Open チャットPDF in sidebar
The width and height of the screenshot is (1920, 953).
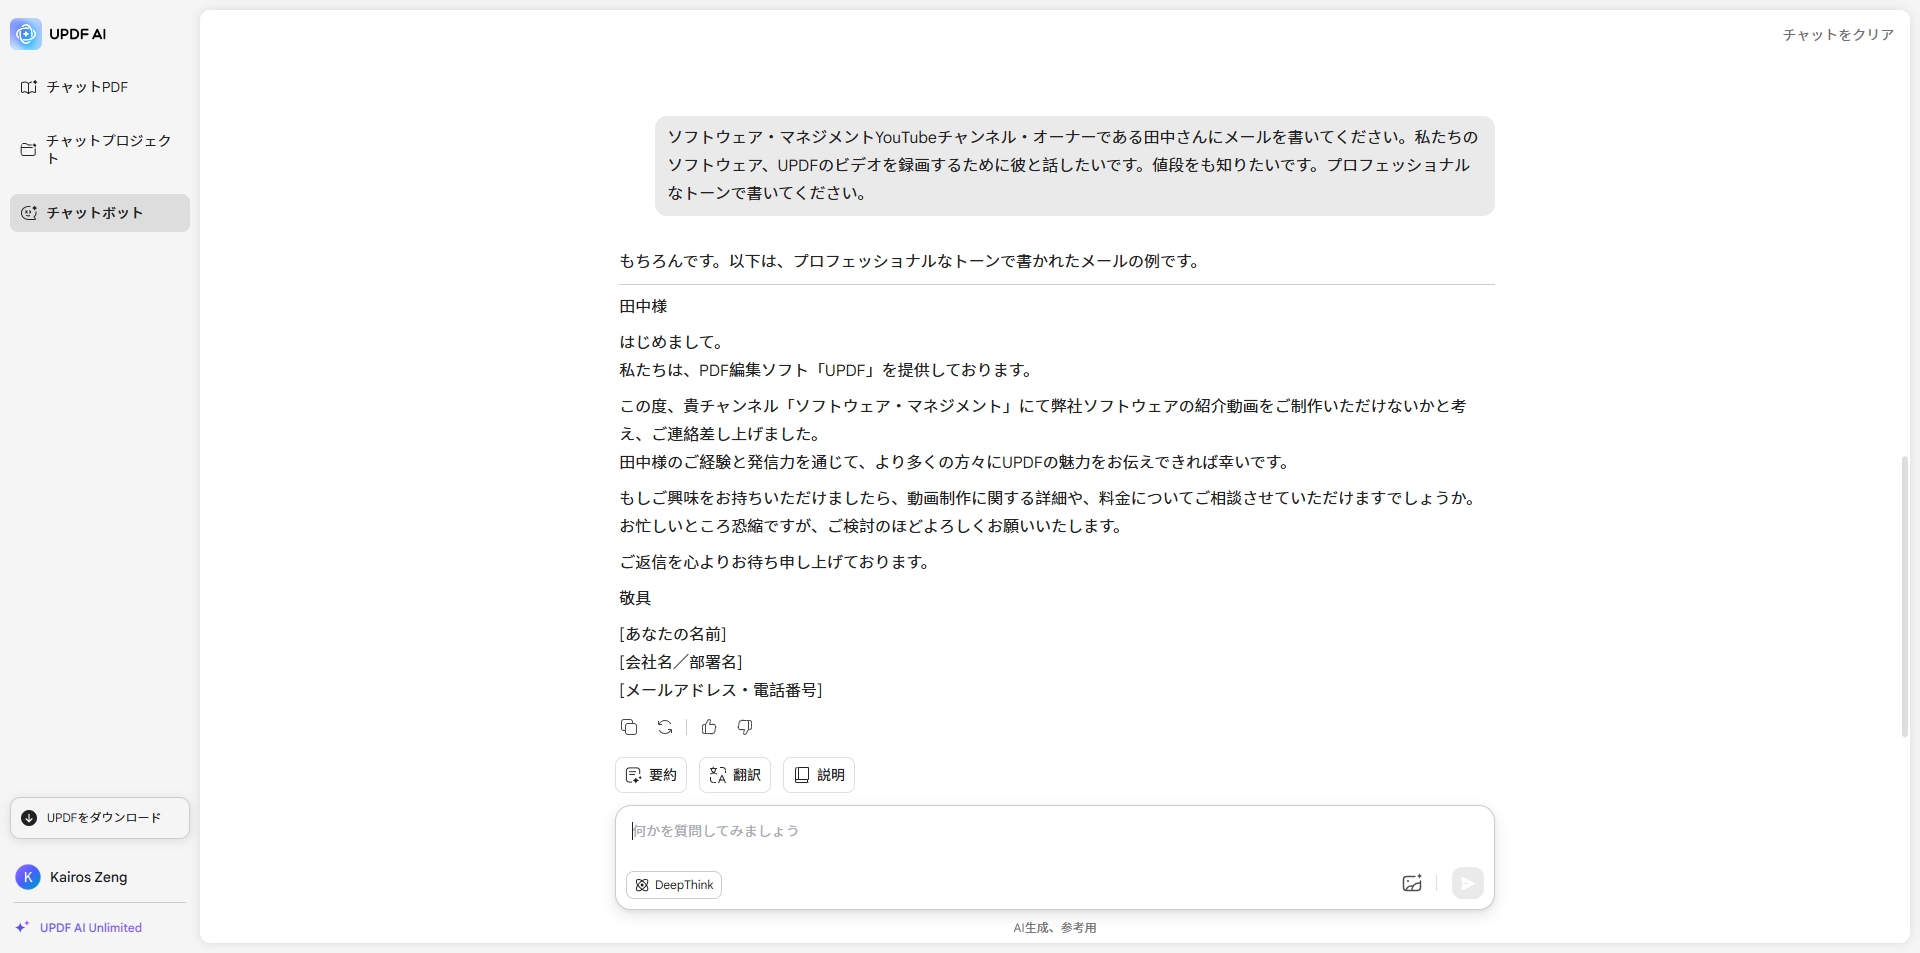pos(100,87)
